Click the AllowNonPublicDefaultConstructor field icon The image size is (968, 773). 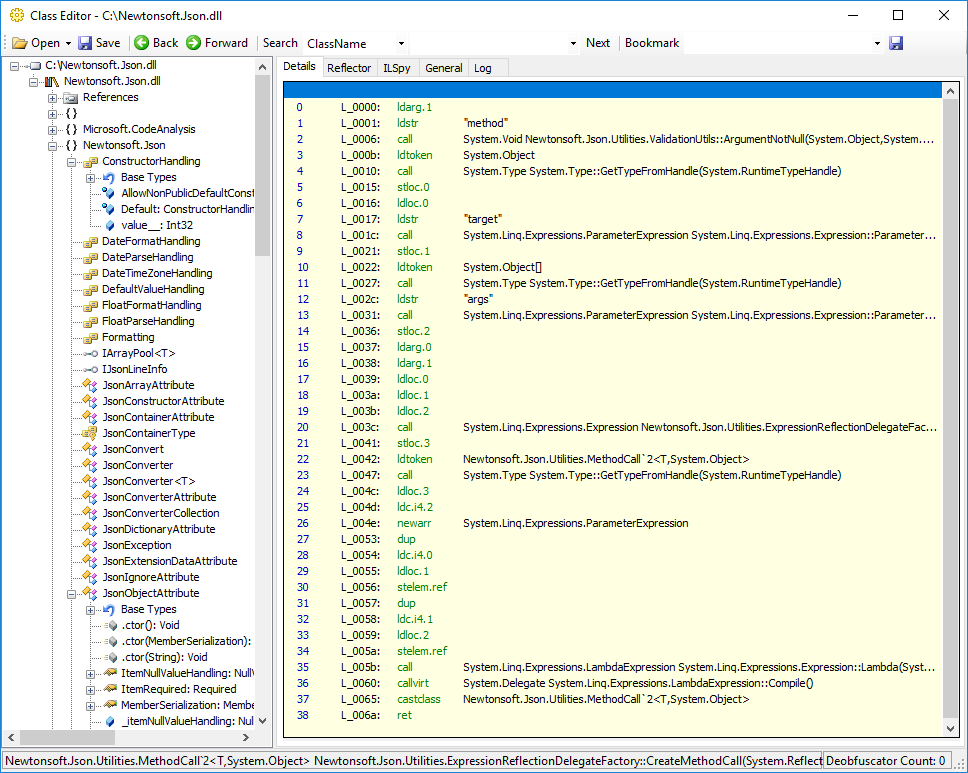[x=109, y=194]
